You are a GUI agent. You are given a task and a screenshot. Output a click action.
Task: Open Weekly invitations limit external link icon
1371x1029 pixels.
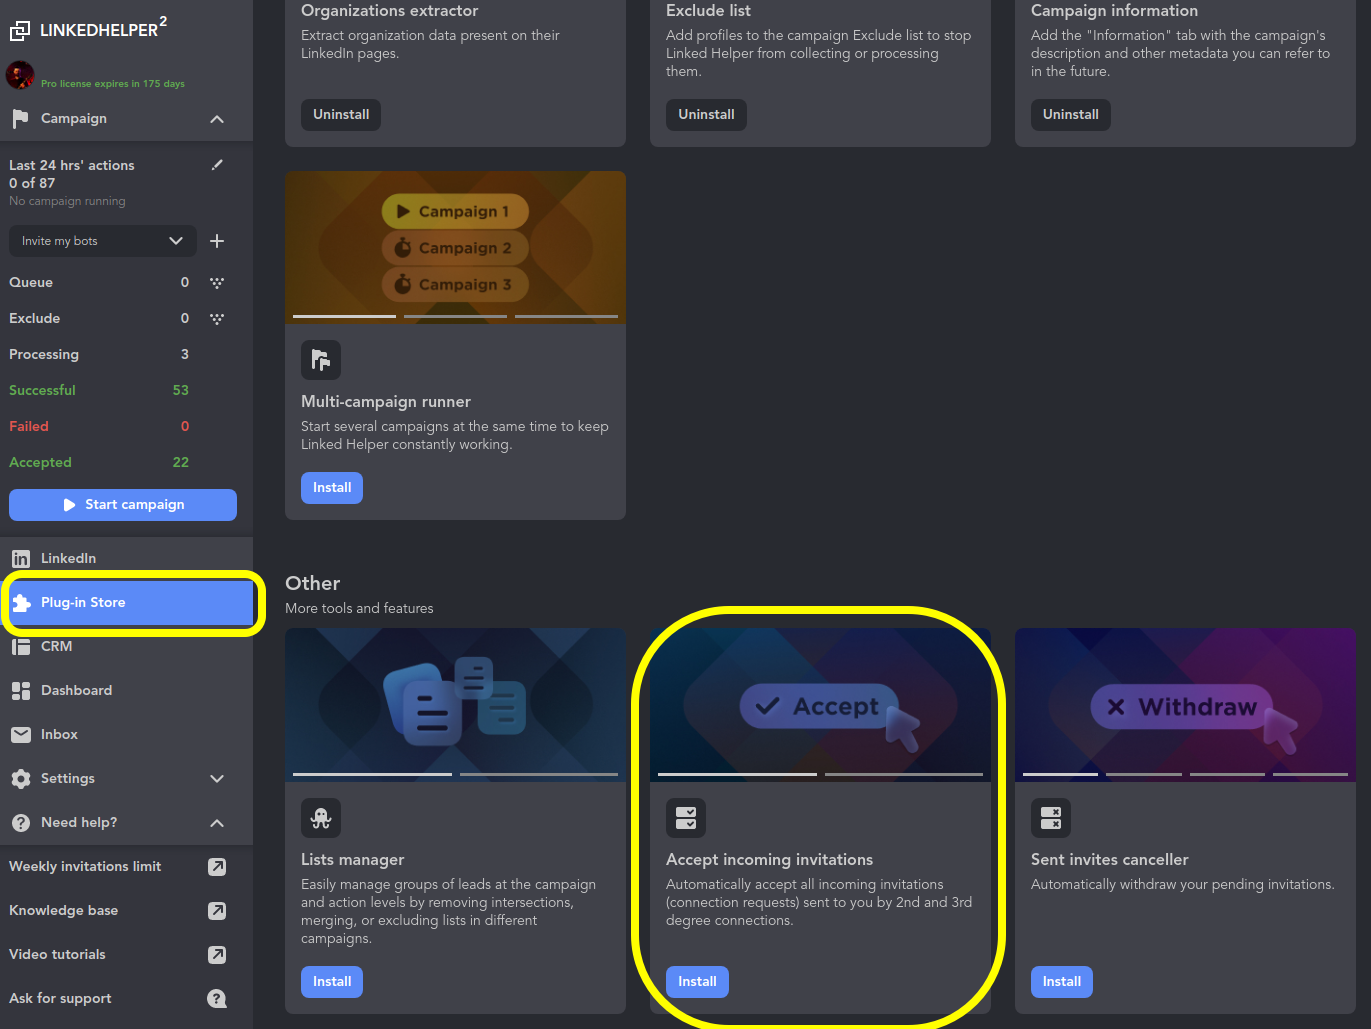click(217, 867)
